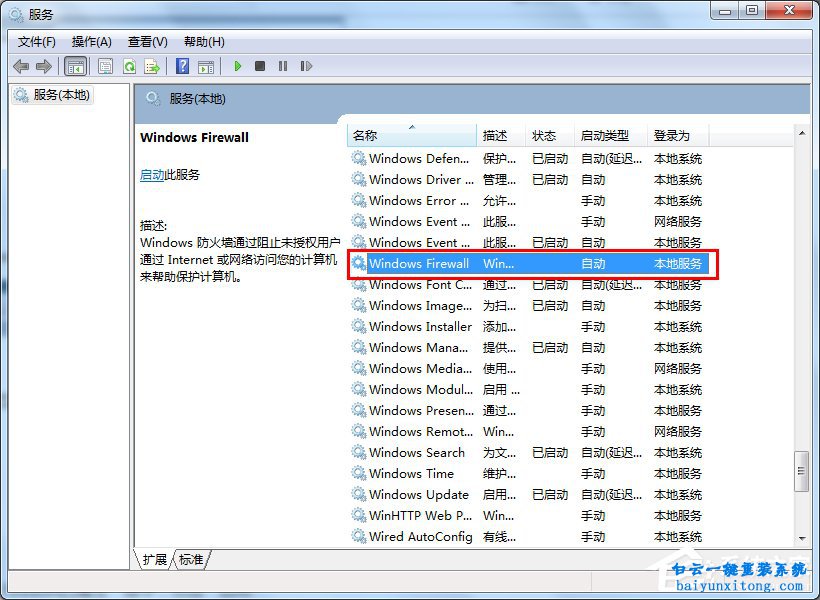Viewport: 820px width, 600px height.
Task: Refresh the services list
Action: point(130,66)
